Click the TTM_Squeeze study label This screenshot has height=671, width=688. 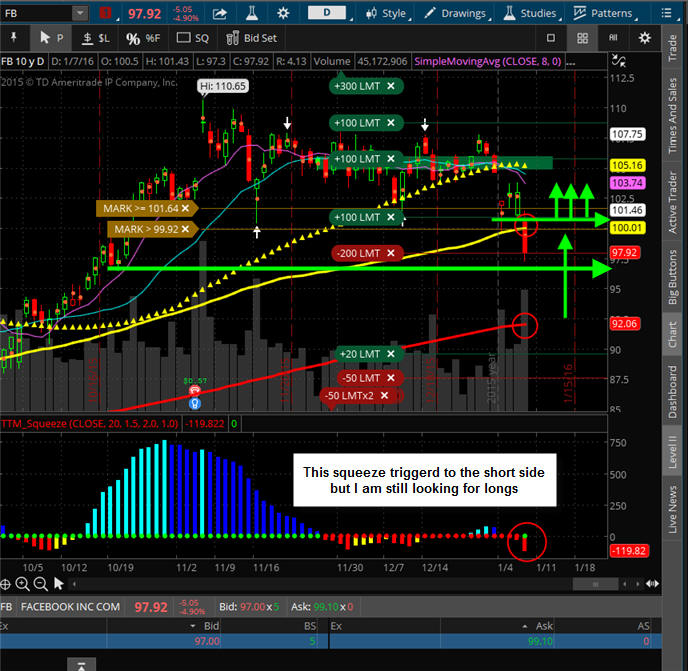(90, 423)
